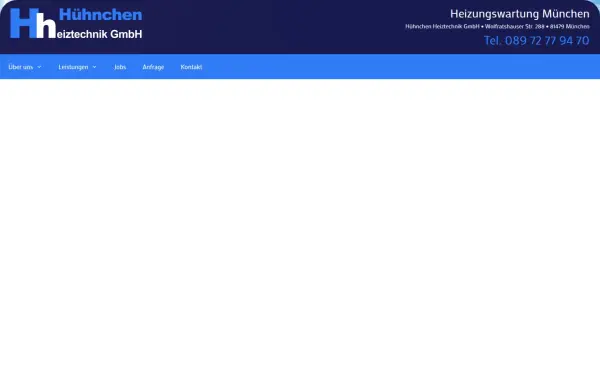Open the Leistungen menu item
The height and width of the screenshot is (375, 600).
coord(73,67)
